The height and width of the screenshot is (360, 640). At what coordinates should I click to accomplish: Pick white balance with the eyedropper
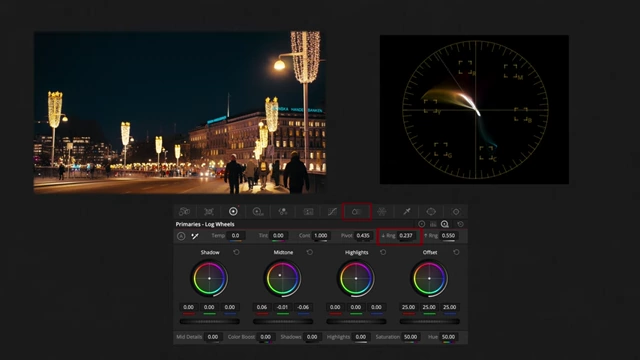[x=195, y=236]
